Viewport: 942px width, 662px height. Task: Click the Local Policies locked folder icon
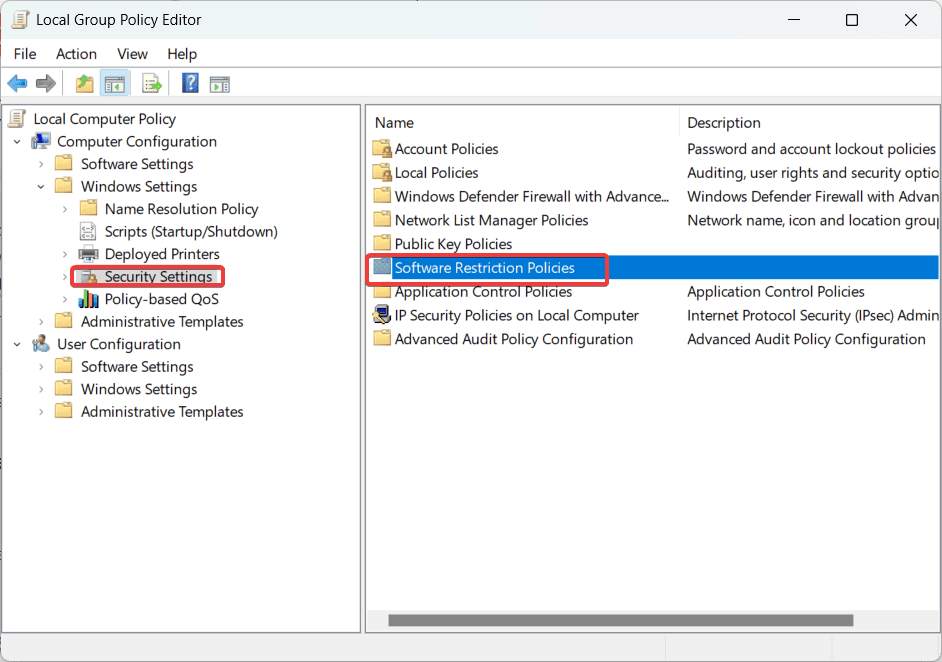point(382,172)
